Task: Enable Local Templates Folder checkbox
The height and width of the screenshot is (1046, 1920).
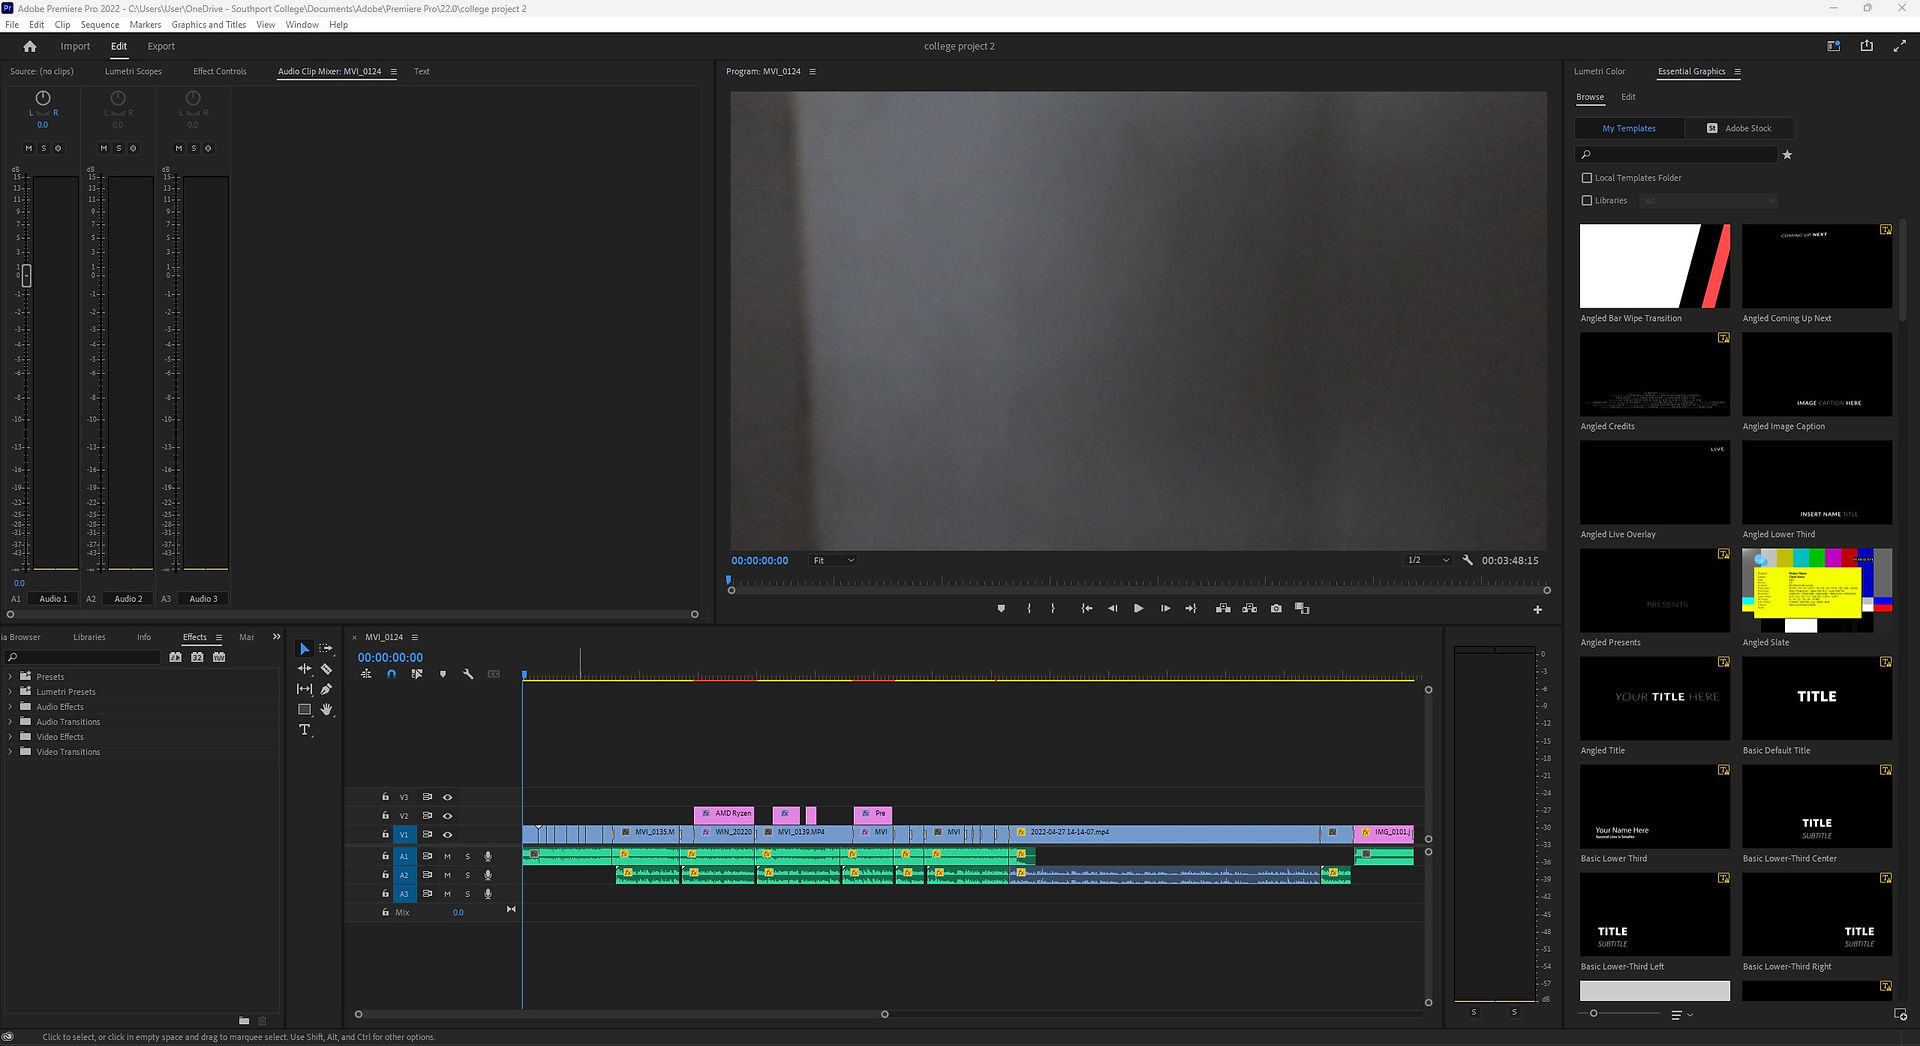Action: (x=1587, y=178)
